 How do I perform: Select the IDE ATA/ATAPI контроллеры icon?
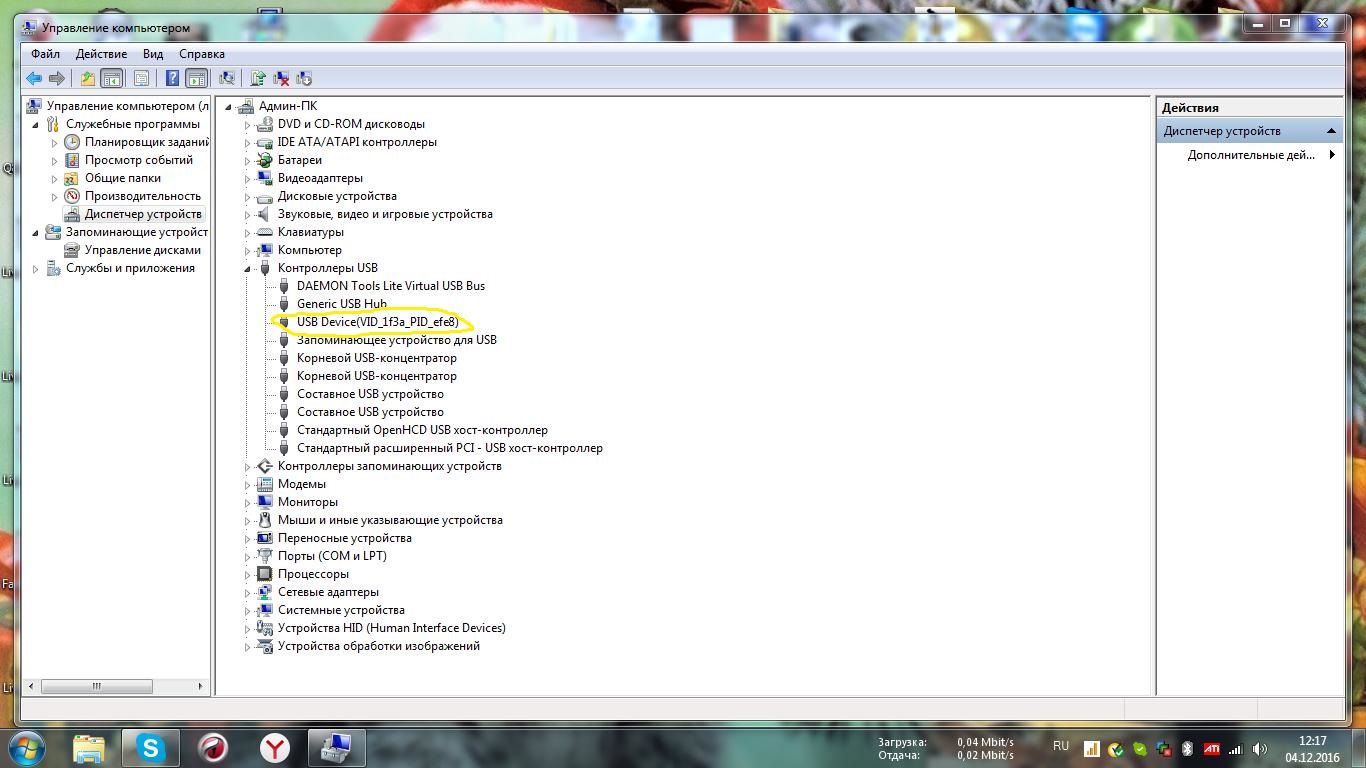point(265,142)
